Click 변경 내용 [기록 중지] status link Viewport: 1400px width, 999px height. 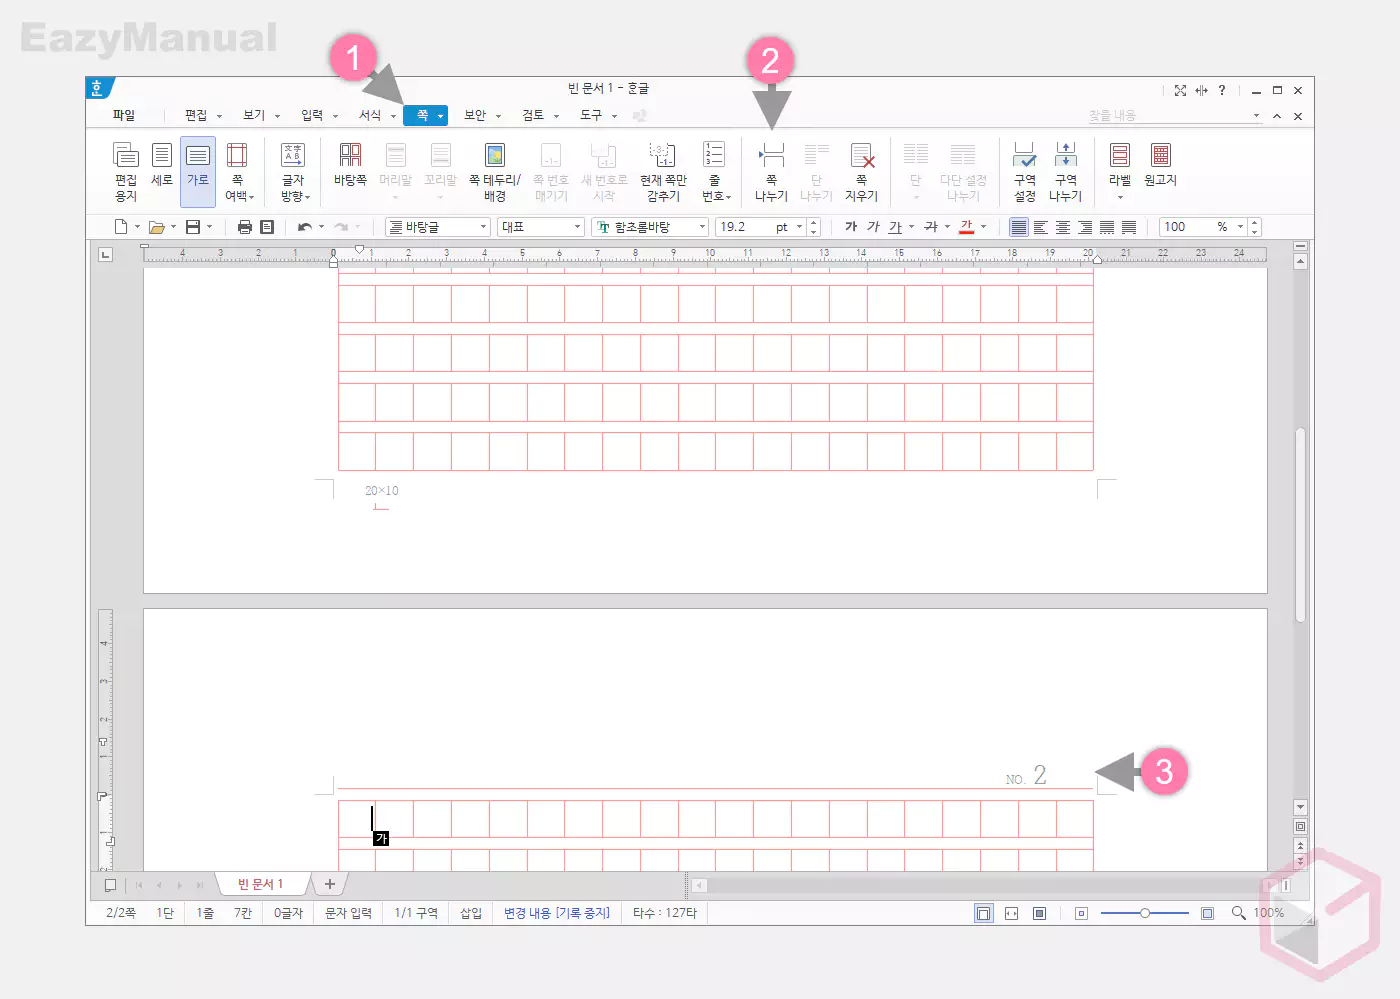pos(556,913)
